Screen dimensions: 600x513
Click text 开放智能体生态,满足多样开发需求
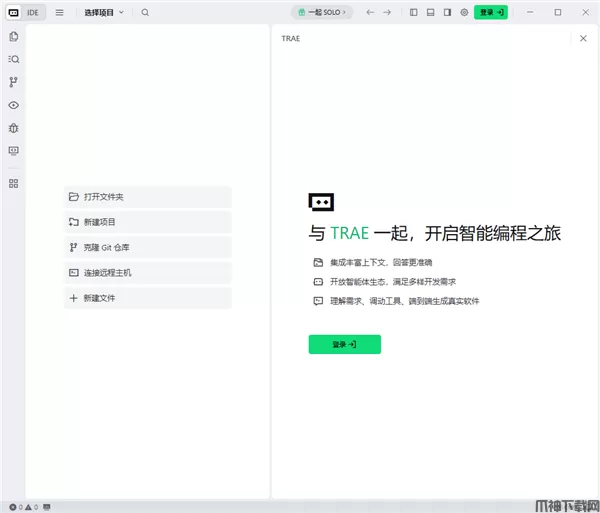pyautogui.click(x=393, y=282)
